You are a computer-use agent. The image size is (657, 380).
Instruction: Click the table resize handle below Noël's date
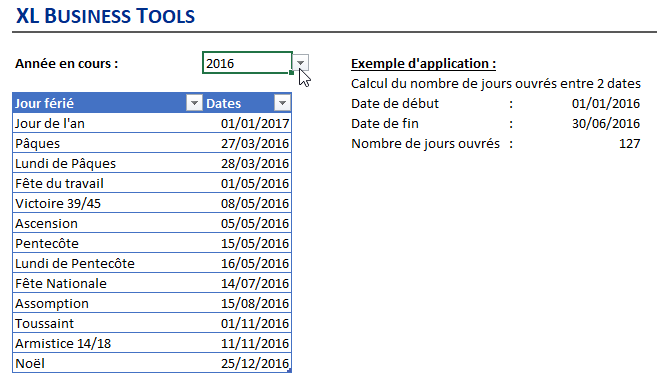coord(289,371)
